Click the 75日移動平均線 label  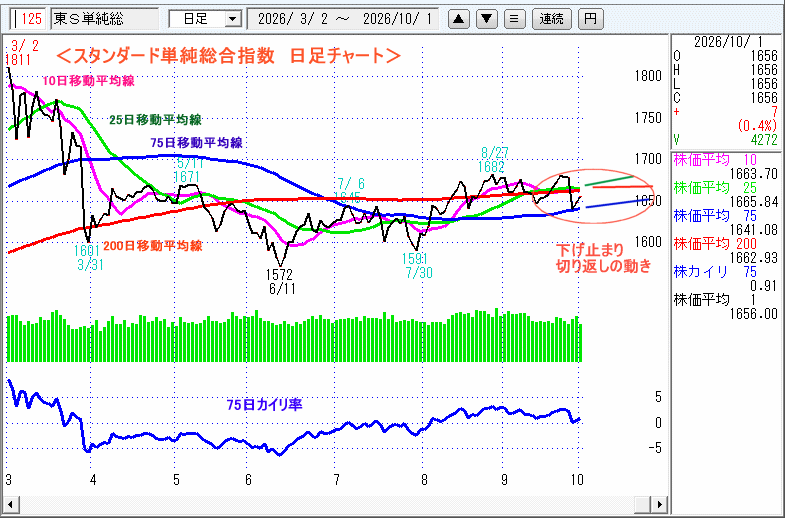(x=196, y=143)
